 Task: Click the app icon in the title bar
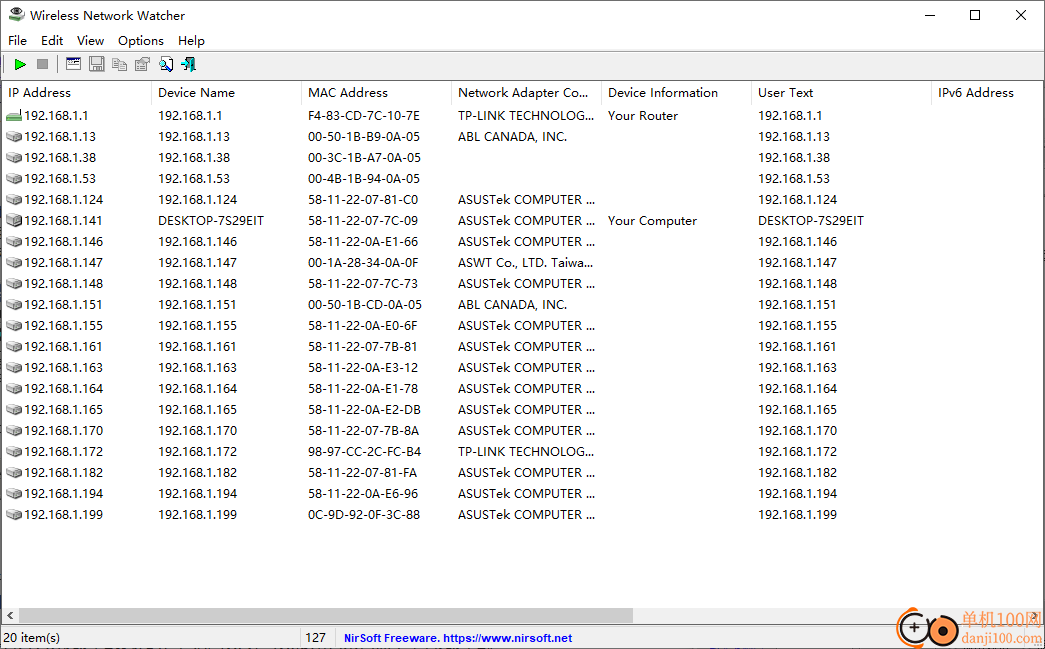click(17, 15)
